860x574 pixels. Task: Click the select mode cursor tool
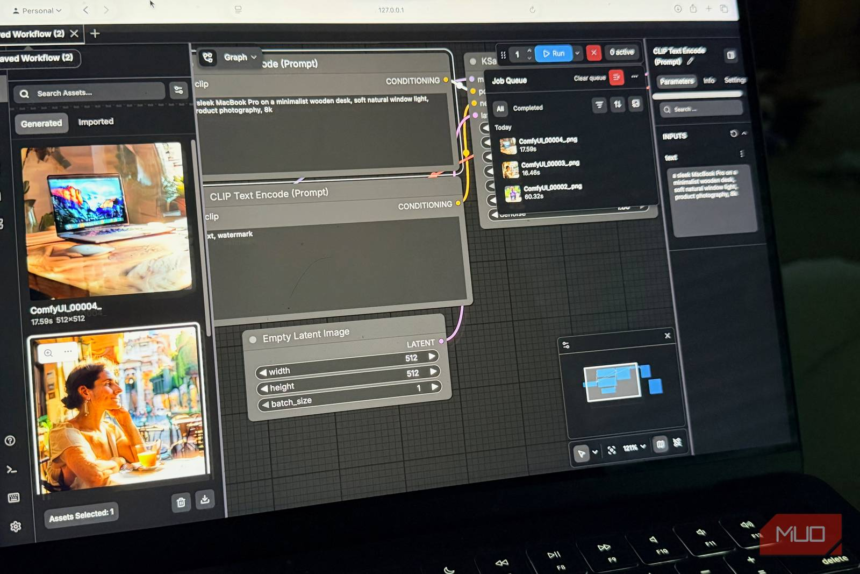tap(580, 453)
